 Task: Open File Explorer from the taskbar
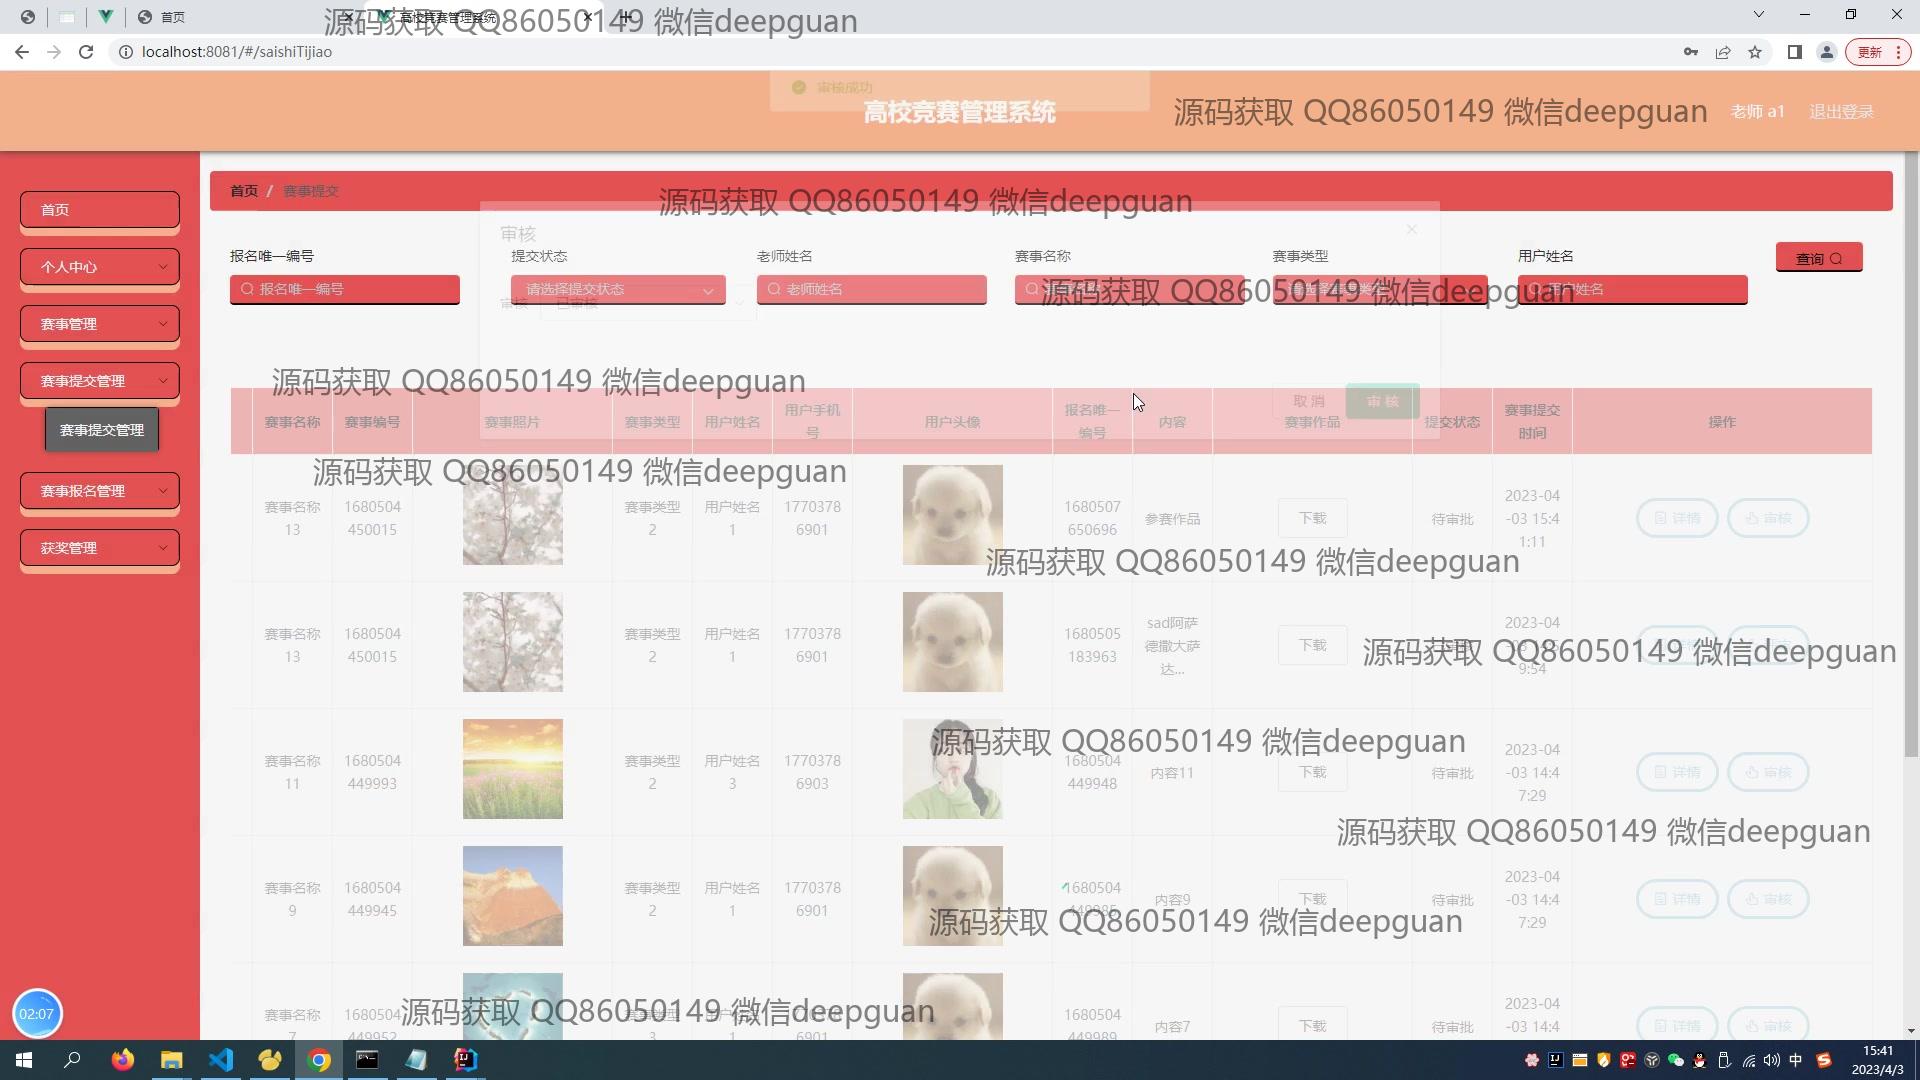(x=172, y=1060)
